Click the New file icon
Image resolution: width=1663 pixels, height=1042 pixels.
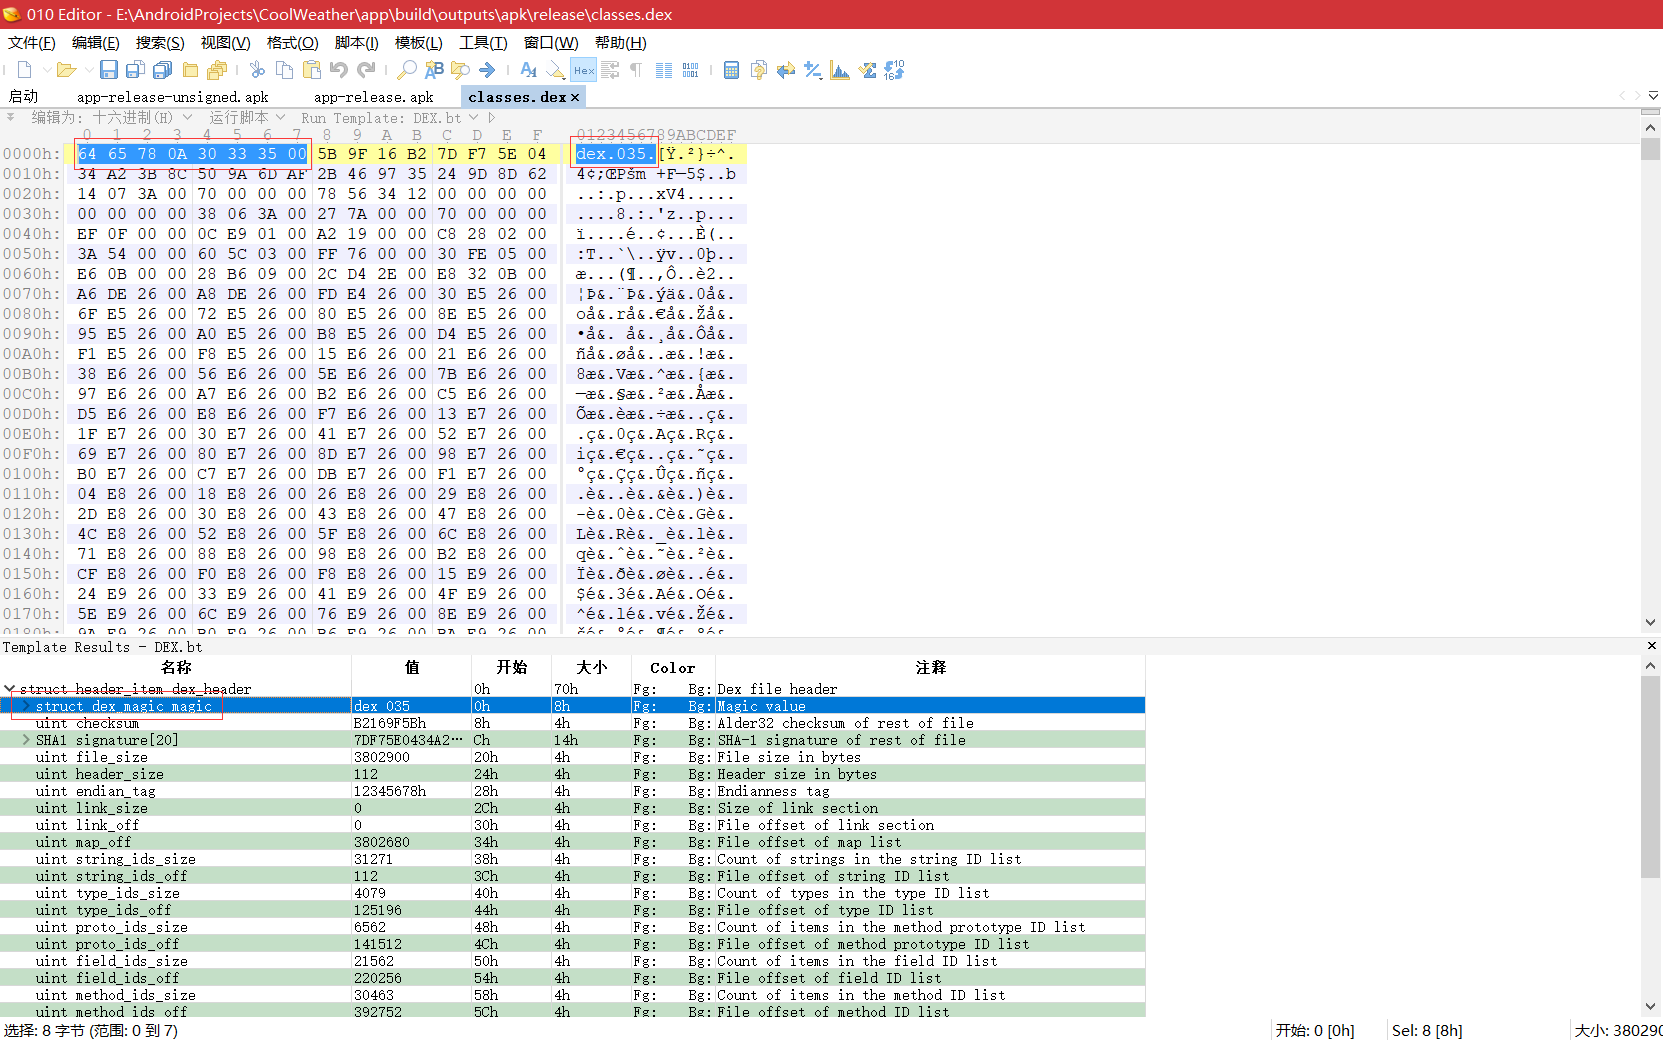point(25,70)
